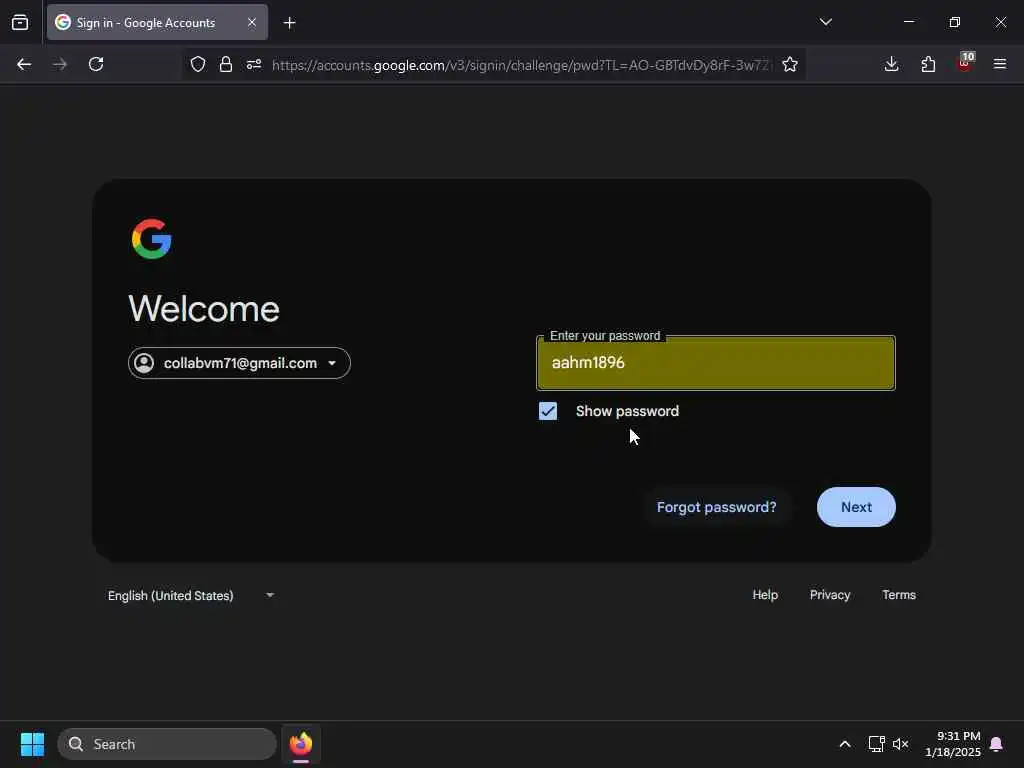Click the Firefox icon in the taskbar
Viewport: 1024px width, 768px height.
[301, 744]
